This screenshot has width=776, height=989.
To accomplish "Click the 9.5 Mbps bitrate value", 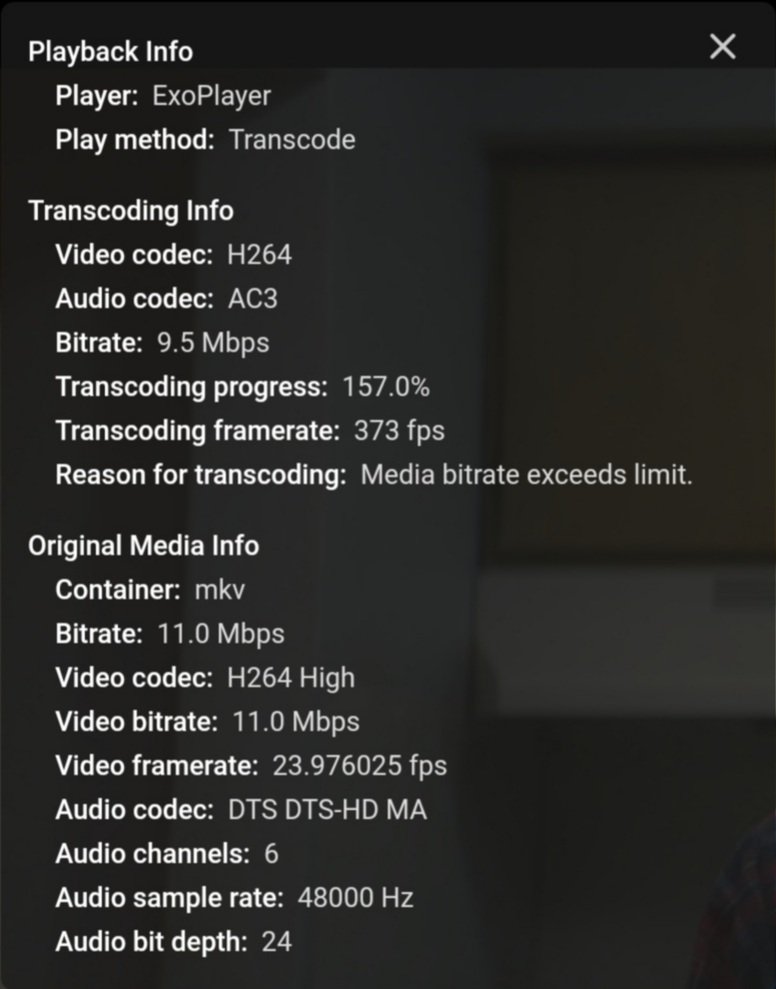I will tap(211, 342).
